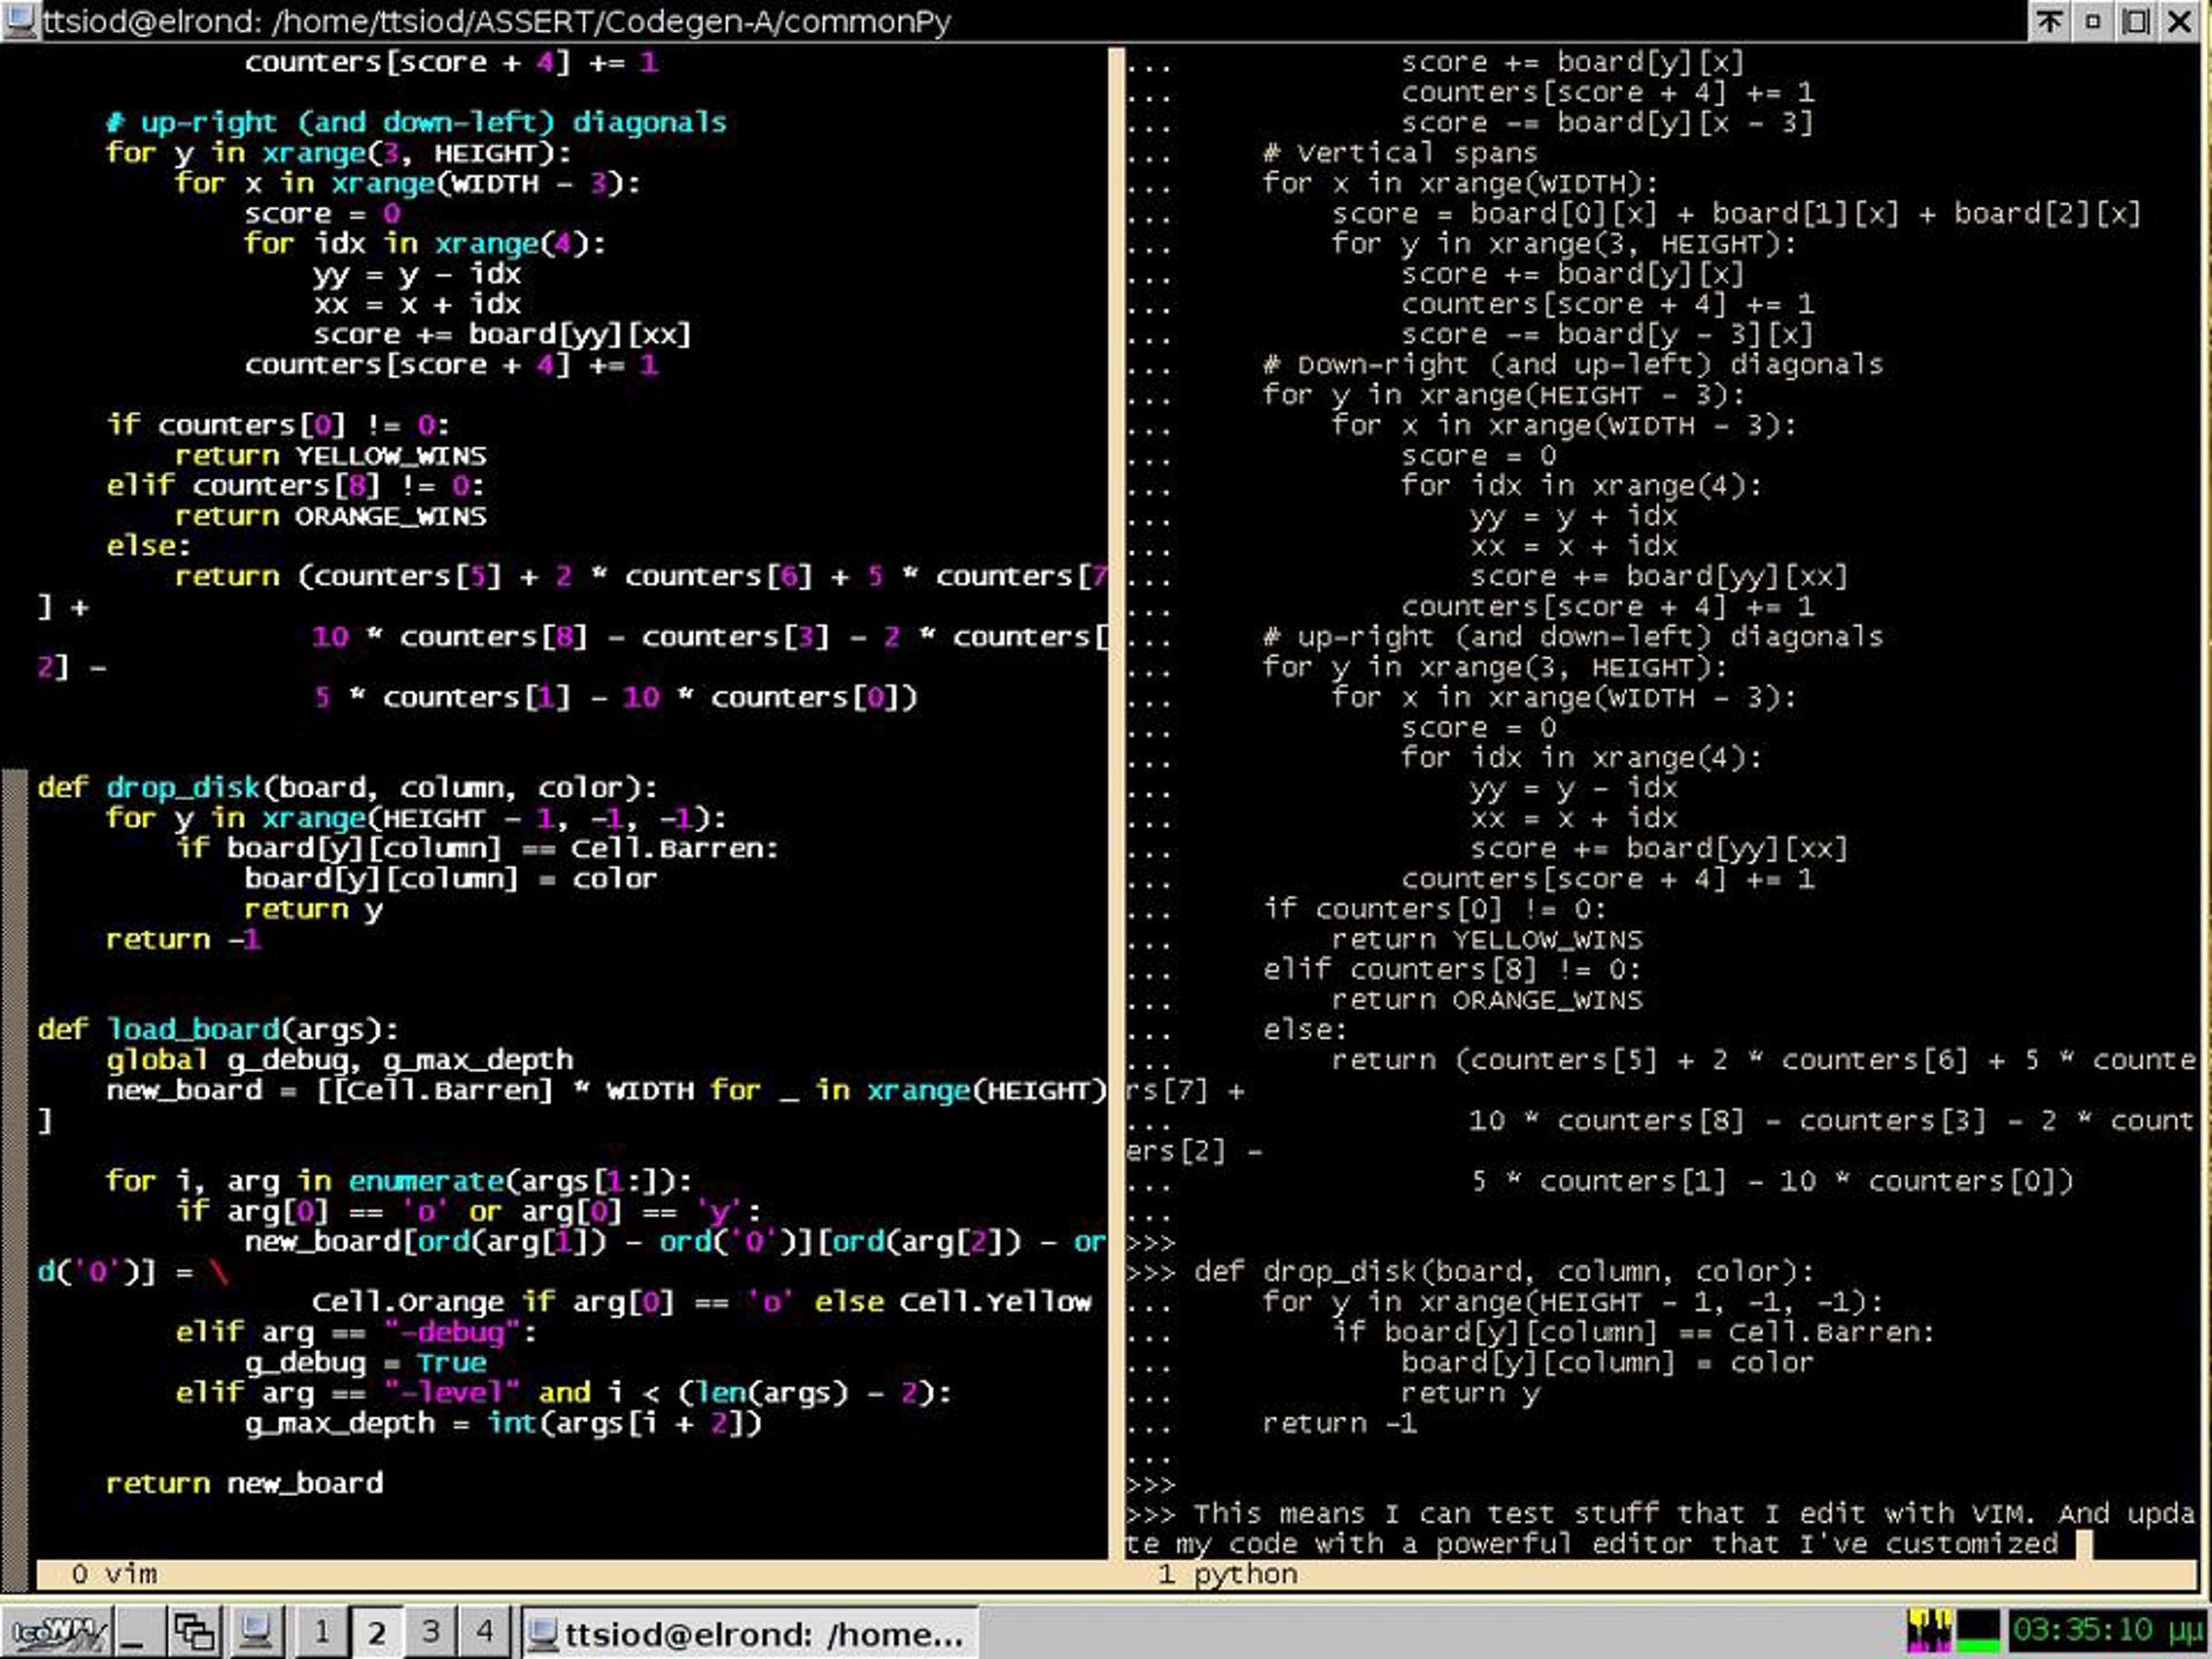Focus the '0 vim' status bar label
This screenshot has height=1659, width=2212.
pyautogui.click(x=115, y=1574)
